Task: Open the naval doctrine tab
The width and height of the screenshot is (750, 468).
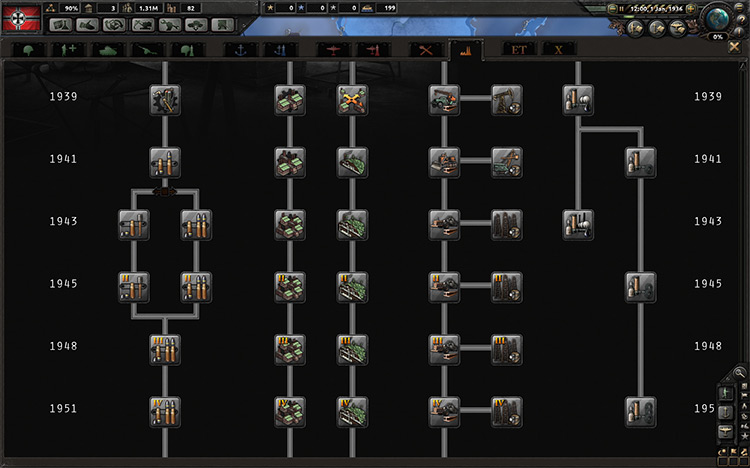Action: pyautogui.click(x=281, y=50)
